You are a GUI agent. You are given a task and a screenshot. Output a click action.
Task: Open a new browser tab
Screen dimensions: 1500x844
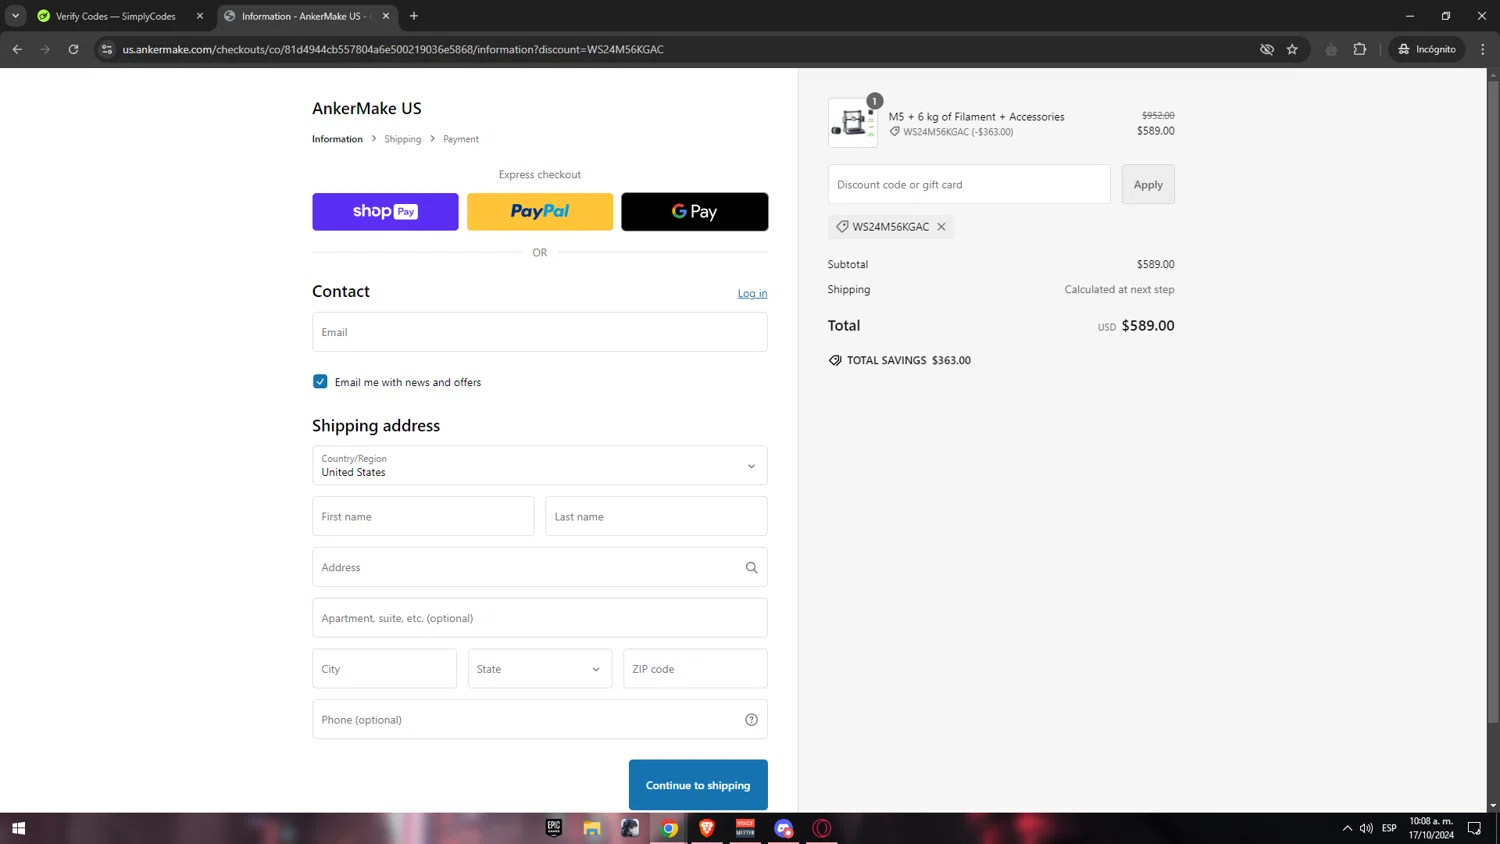click(414, 16)
